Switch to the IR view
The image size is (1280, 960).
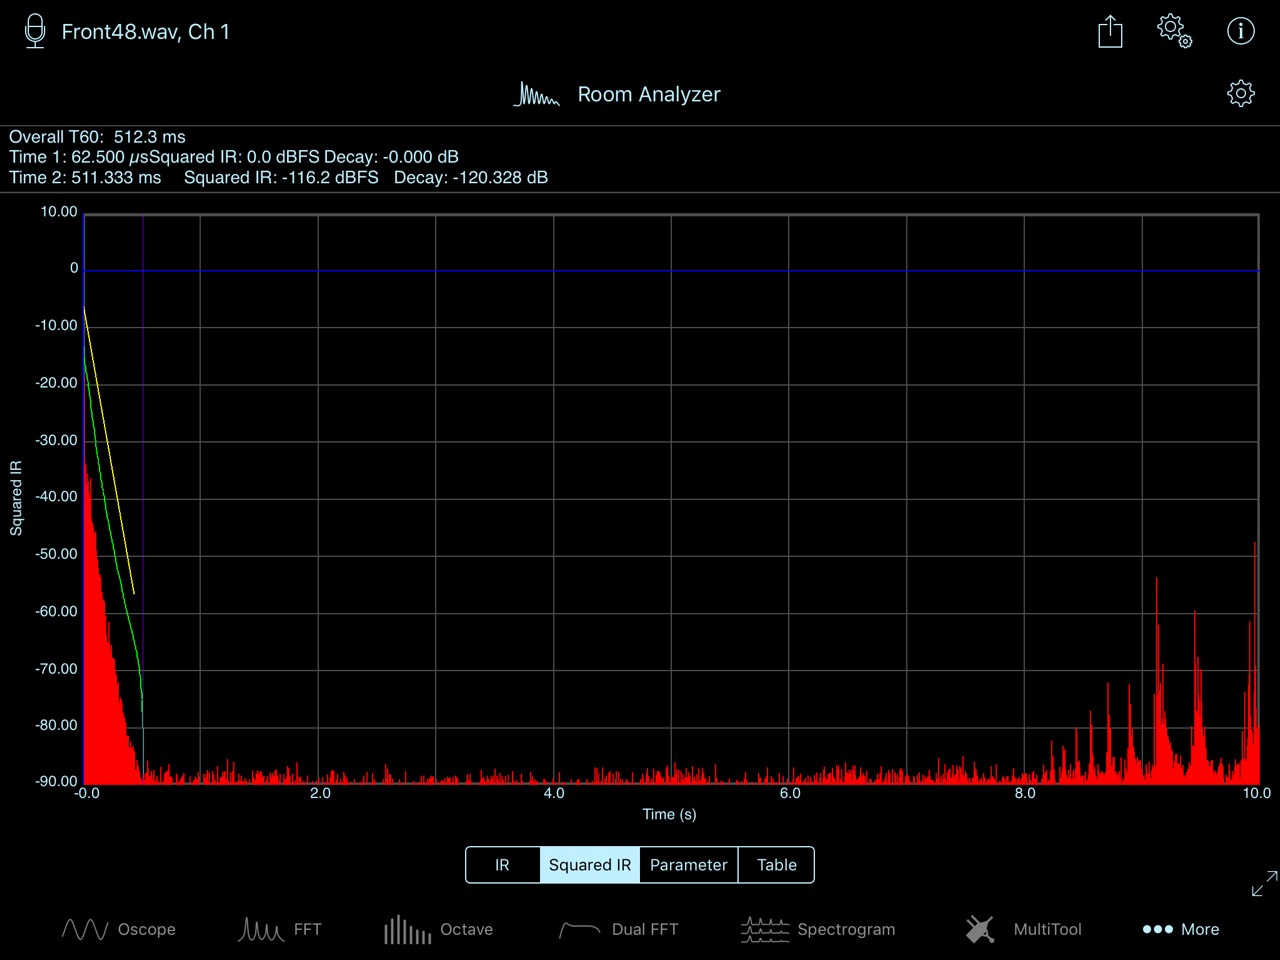pos(502,865)
